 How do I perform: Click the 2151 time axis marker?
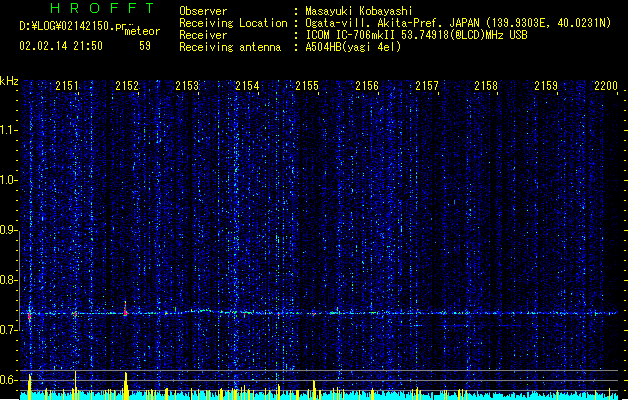click(x=67, y=86)
